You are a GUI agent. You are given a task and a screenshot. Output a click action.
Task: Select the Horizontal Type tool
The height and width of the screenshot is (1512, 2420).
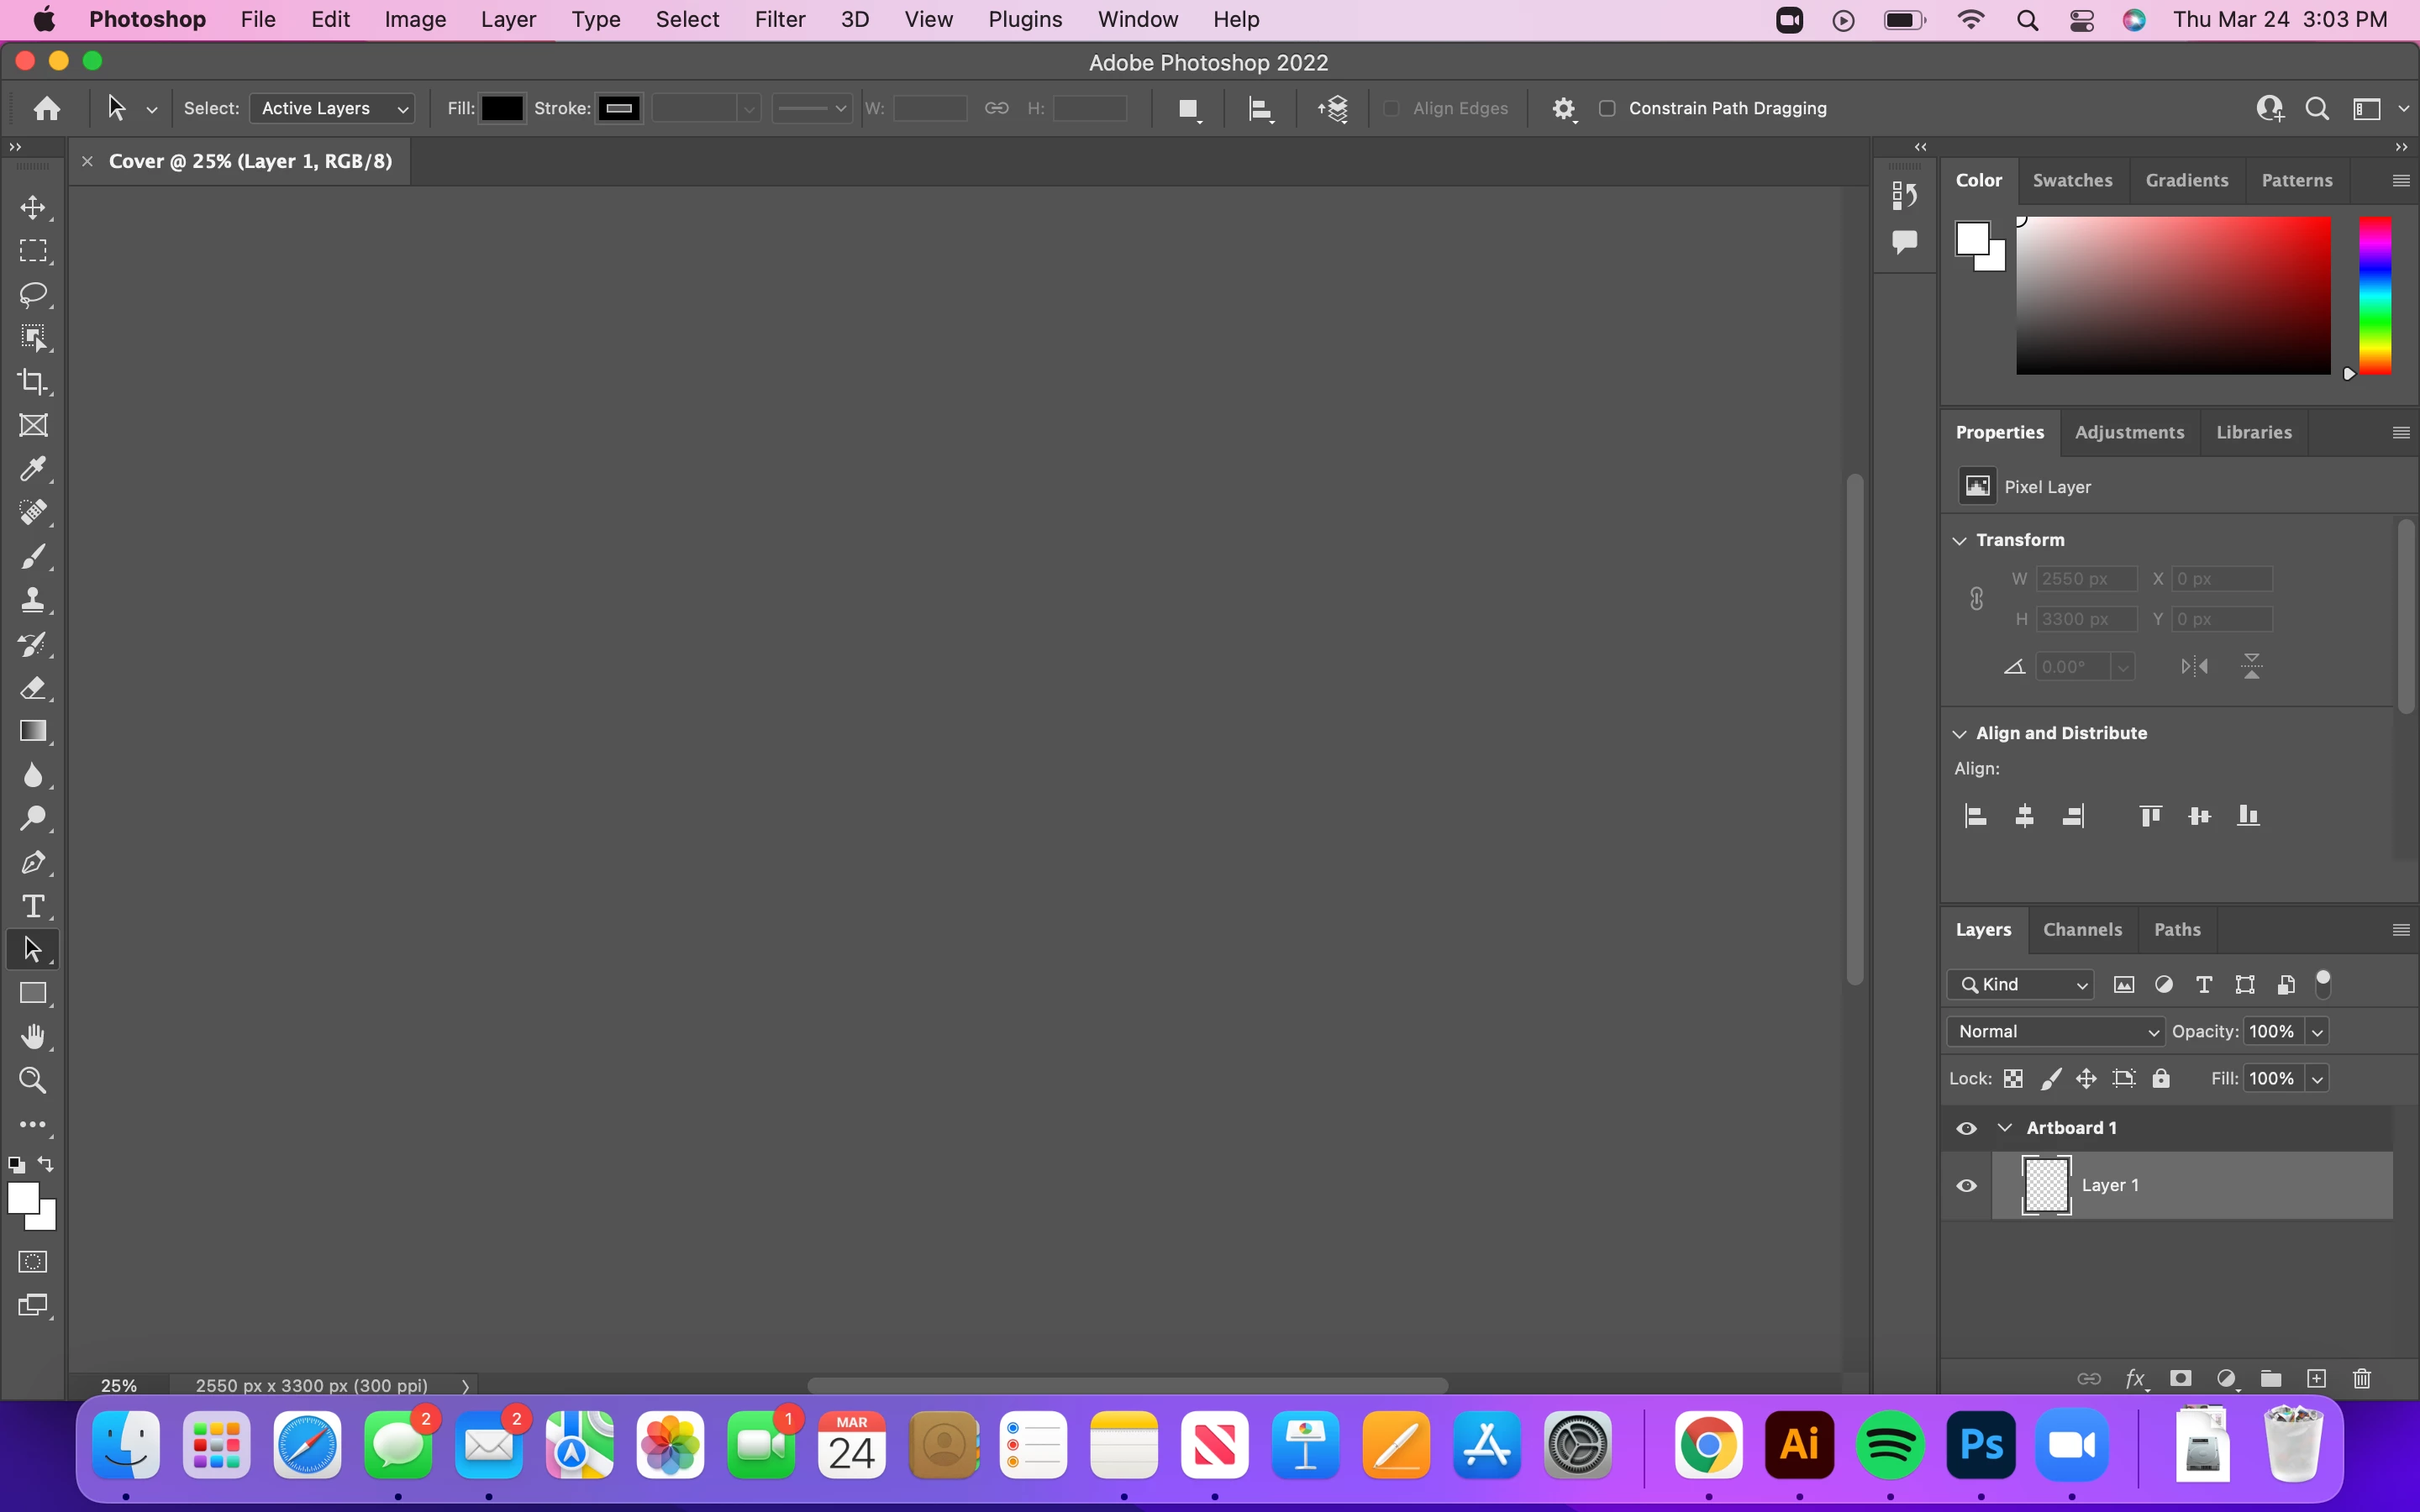click(x=33, y=906)
